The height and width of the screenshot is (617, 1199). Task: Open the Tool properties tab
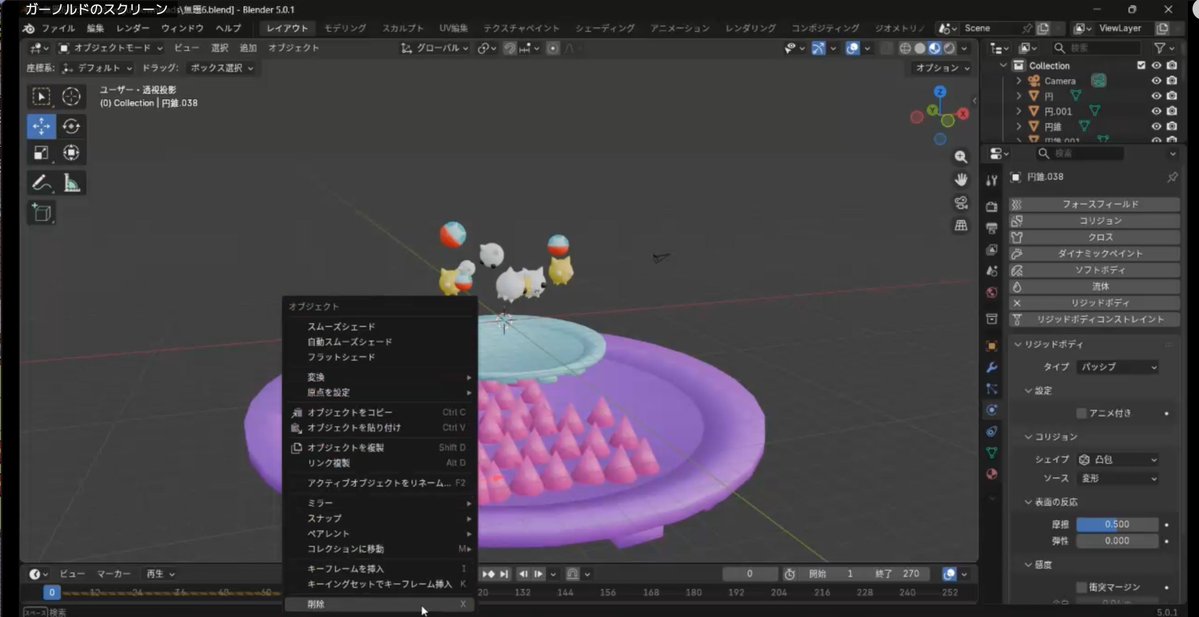(x=992, y=180)
